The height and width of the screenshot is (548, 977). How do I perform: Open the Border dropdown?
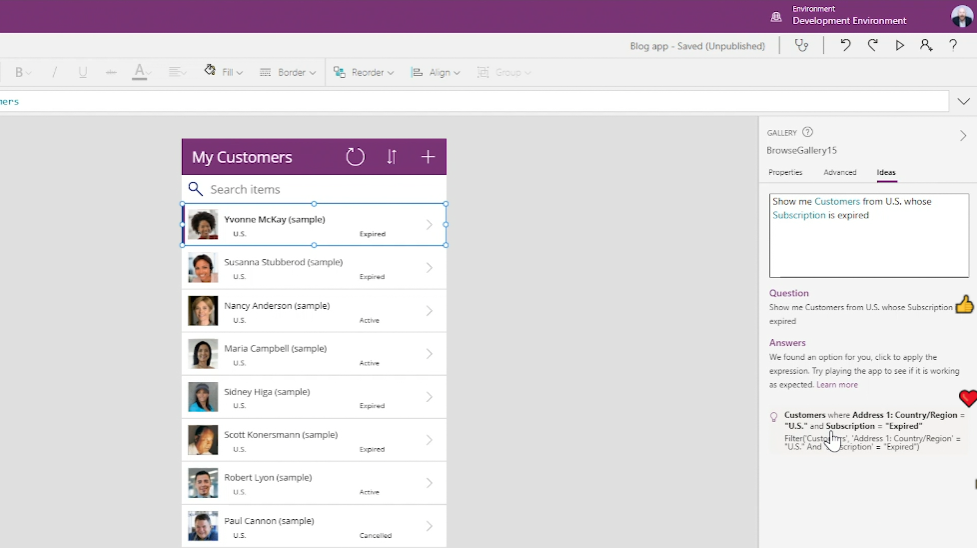(288, 72)
